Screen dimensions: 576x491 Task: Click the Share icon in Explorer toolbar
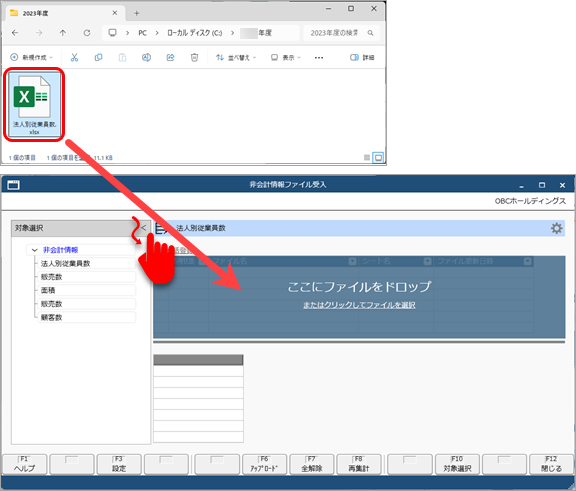tap(170, 57)
